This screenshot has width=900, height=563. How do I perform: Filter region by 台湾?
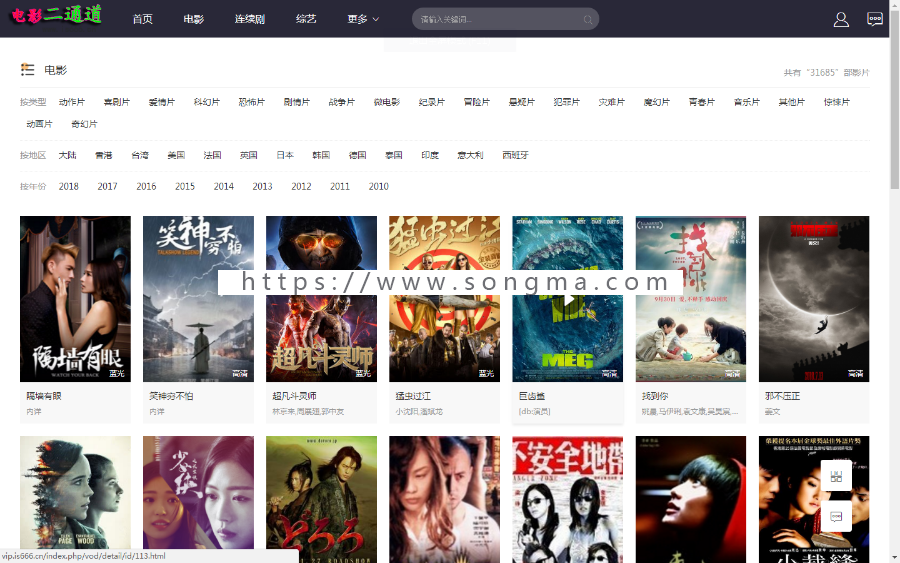pyautogui.click(x=139, y=156)
